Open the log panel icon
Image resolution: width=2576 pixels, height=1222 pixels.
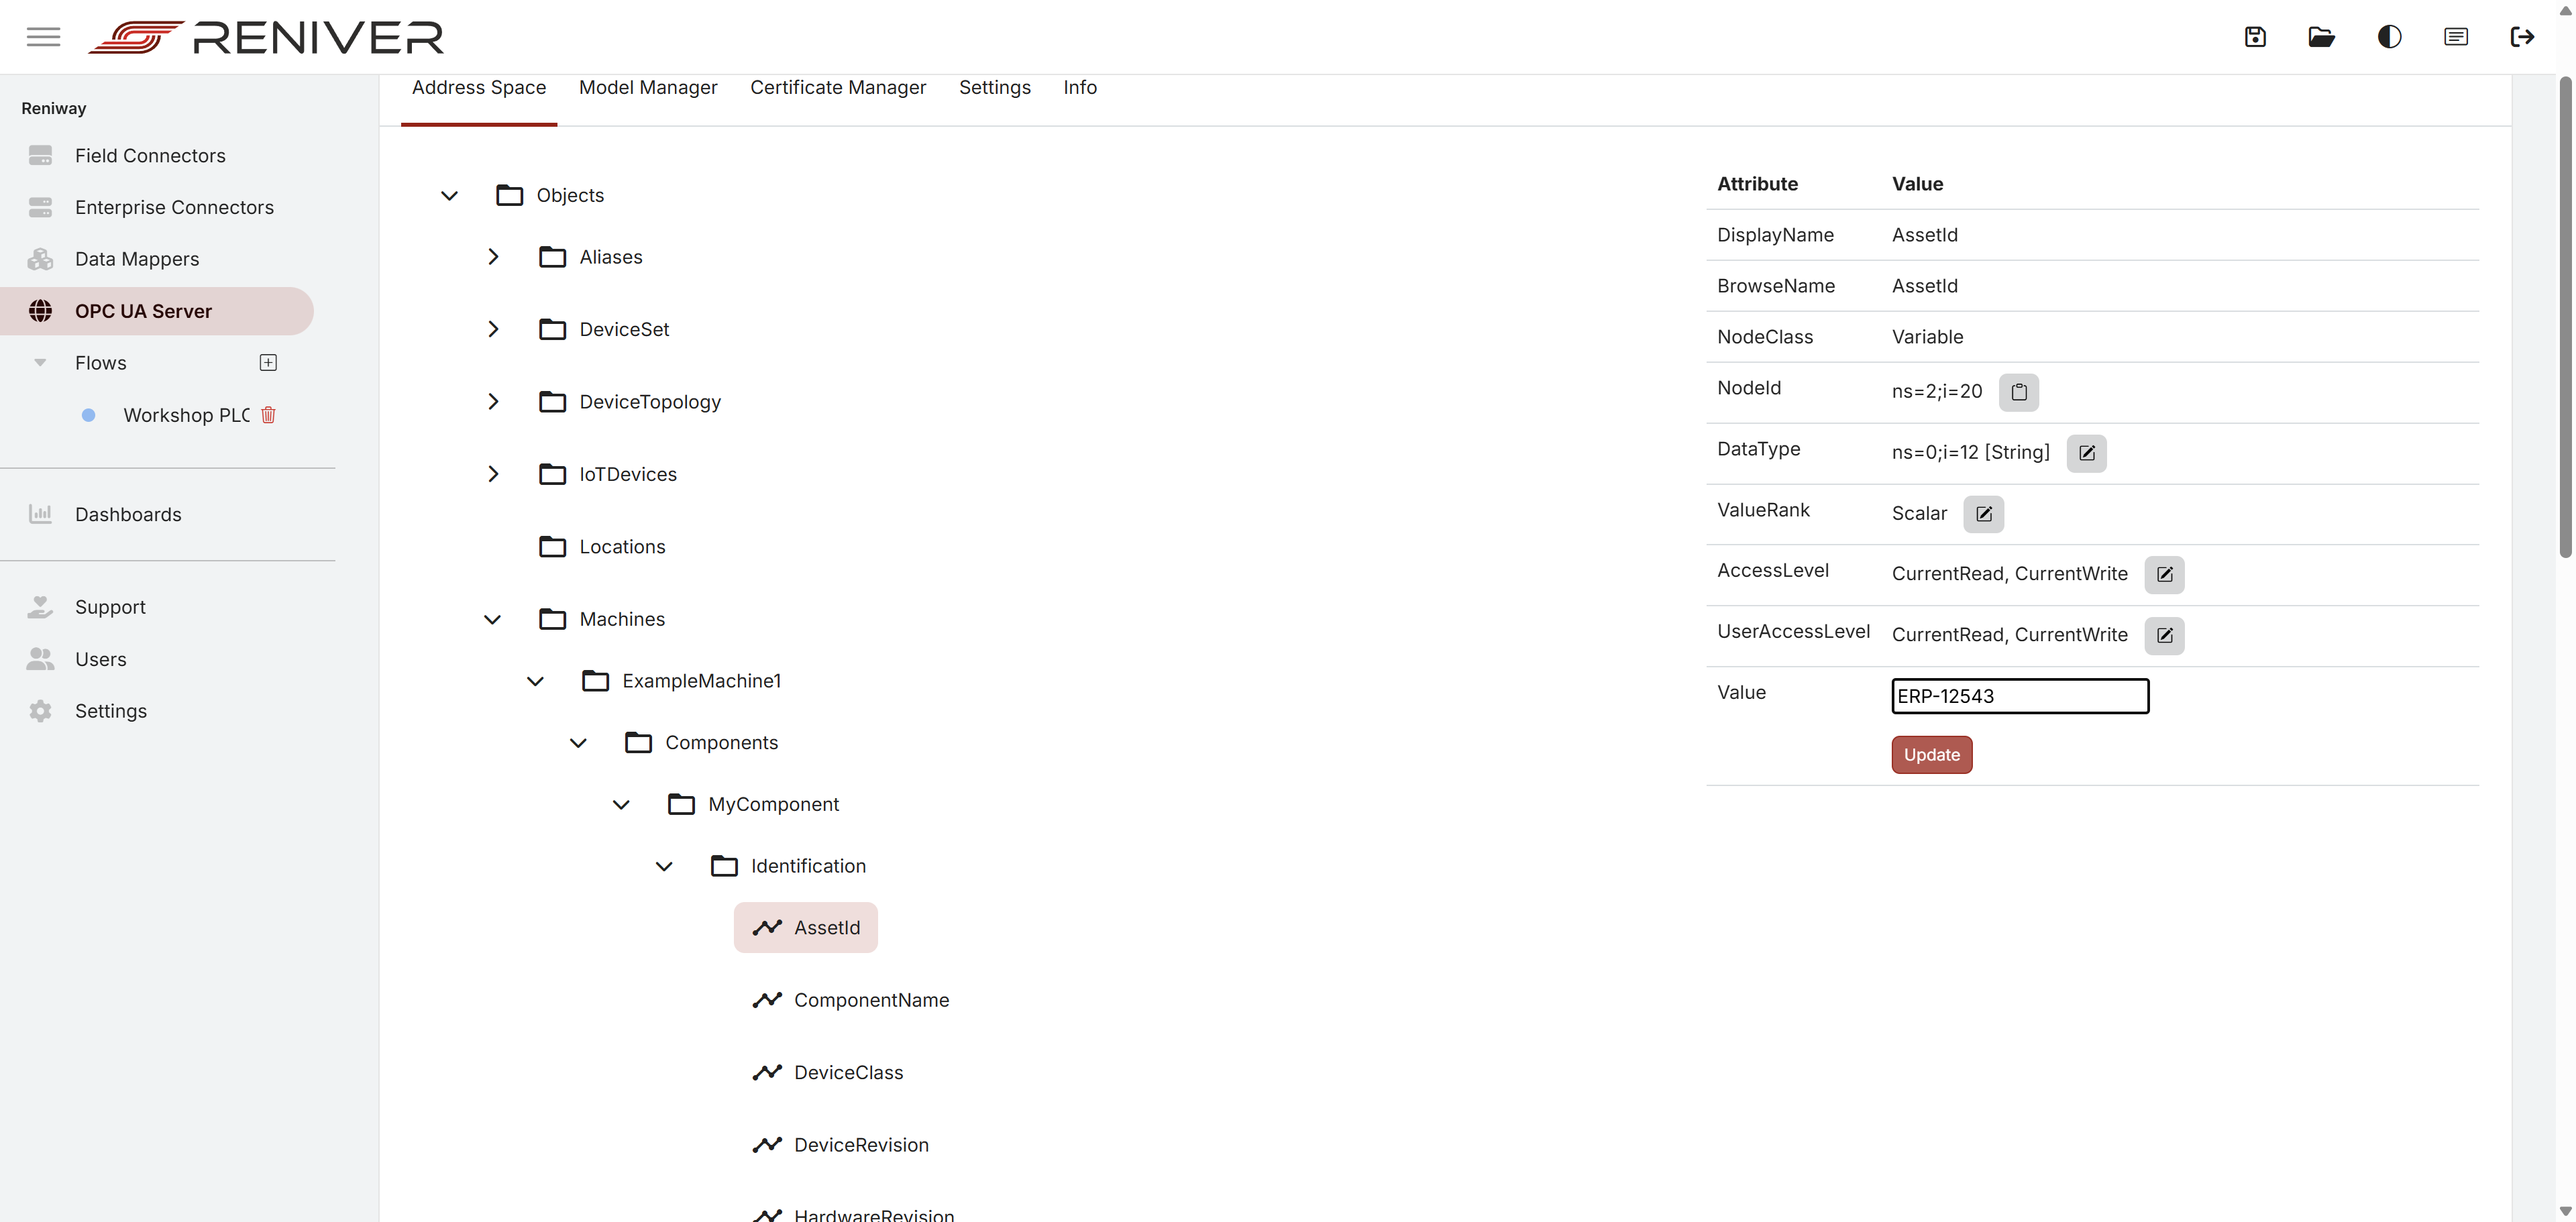pyautogui.click(x=2456, y=36)
